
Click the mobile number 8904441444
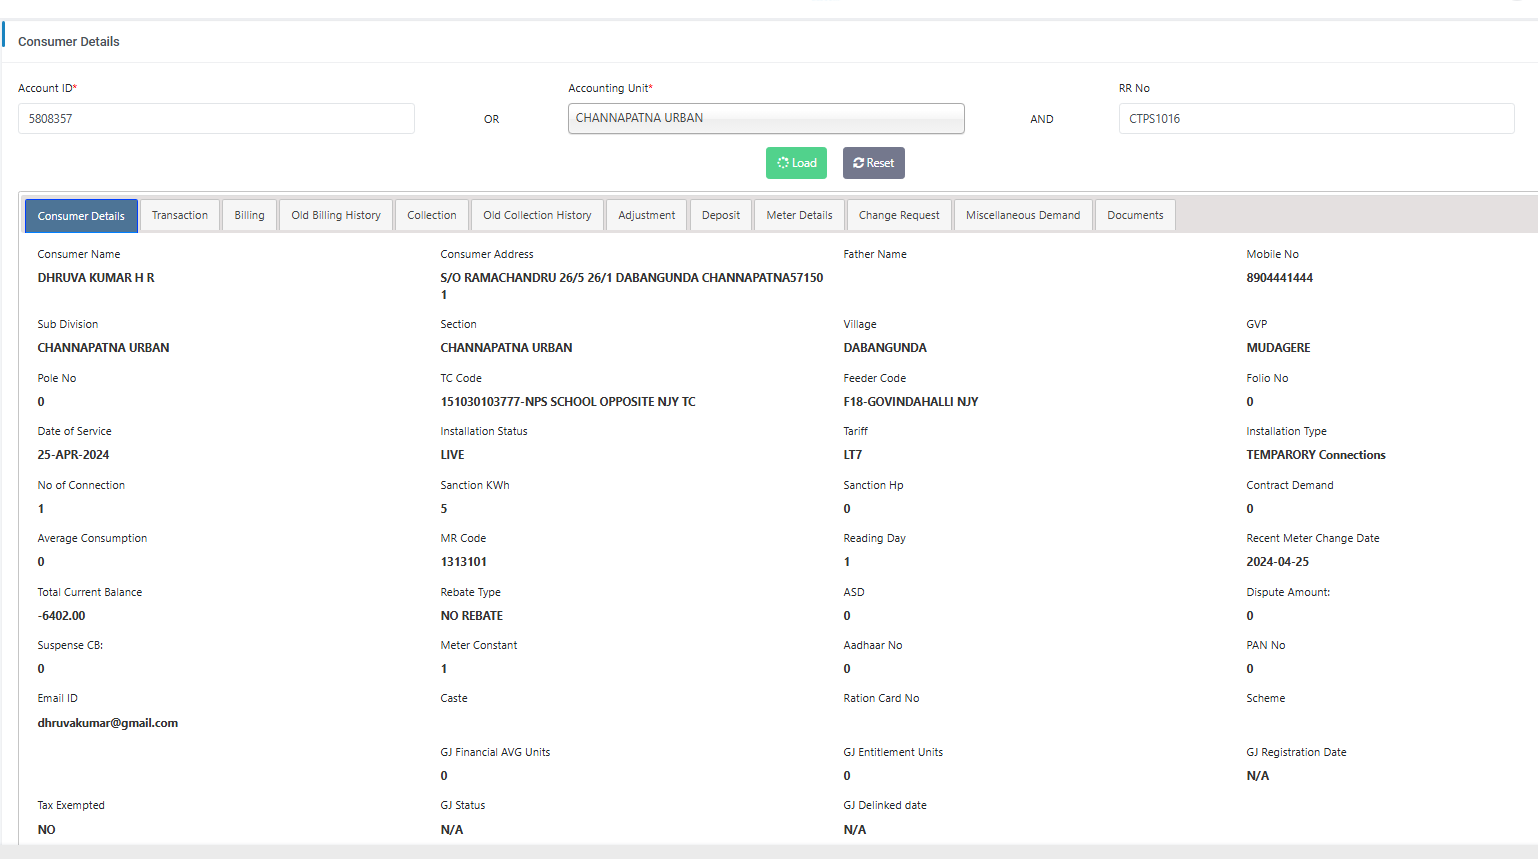click(1279, 278)
